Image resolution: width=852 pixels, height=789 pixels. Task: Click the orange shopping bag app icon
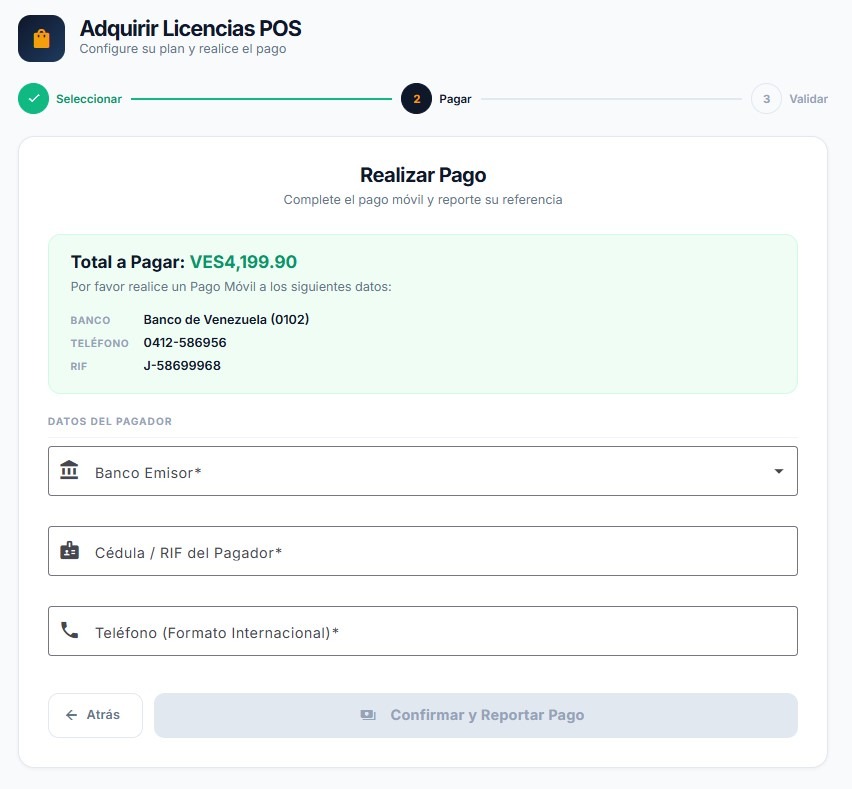pos(40,38)
